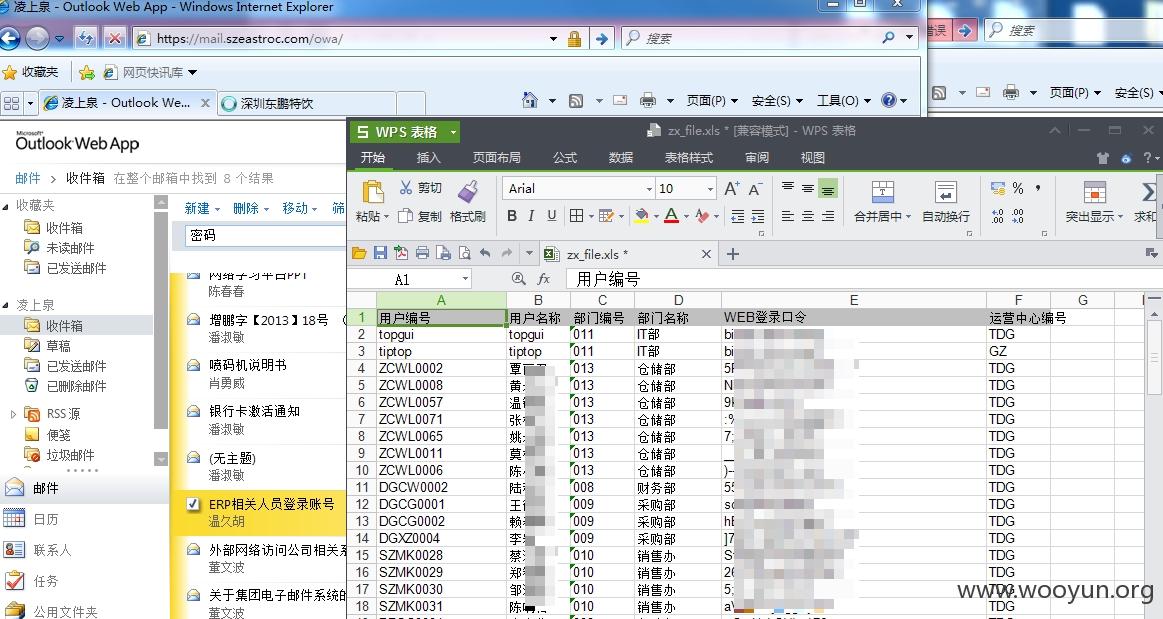Collapse the 收藏夹 folder group in Outlook
1163x619 pixels.
pos(6,206)
